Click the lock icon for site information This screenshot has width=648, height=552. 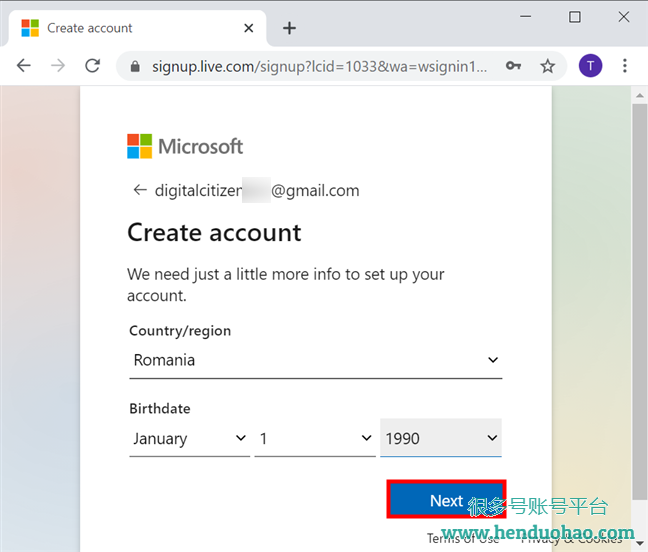click(x=134, y=66)
